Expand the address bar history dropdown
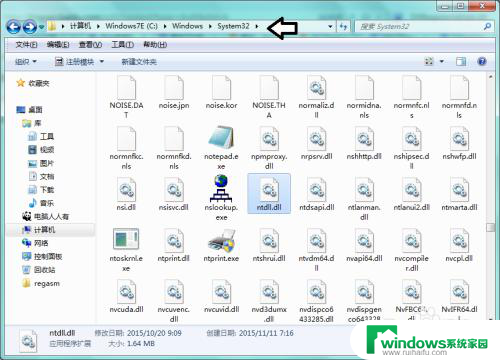The image size is (500, 360). [x=330, y=26]
